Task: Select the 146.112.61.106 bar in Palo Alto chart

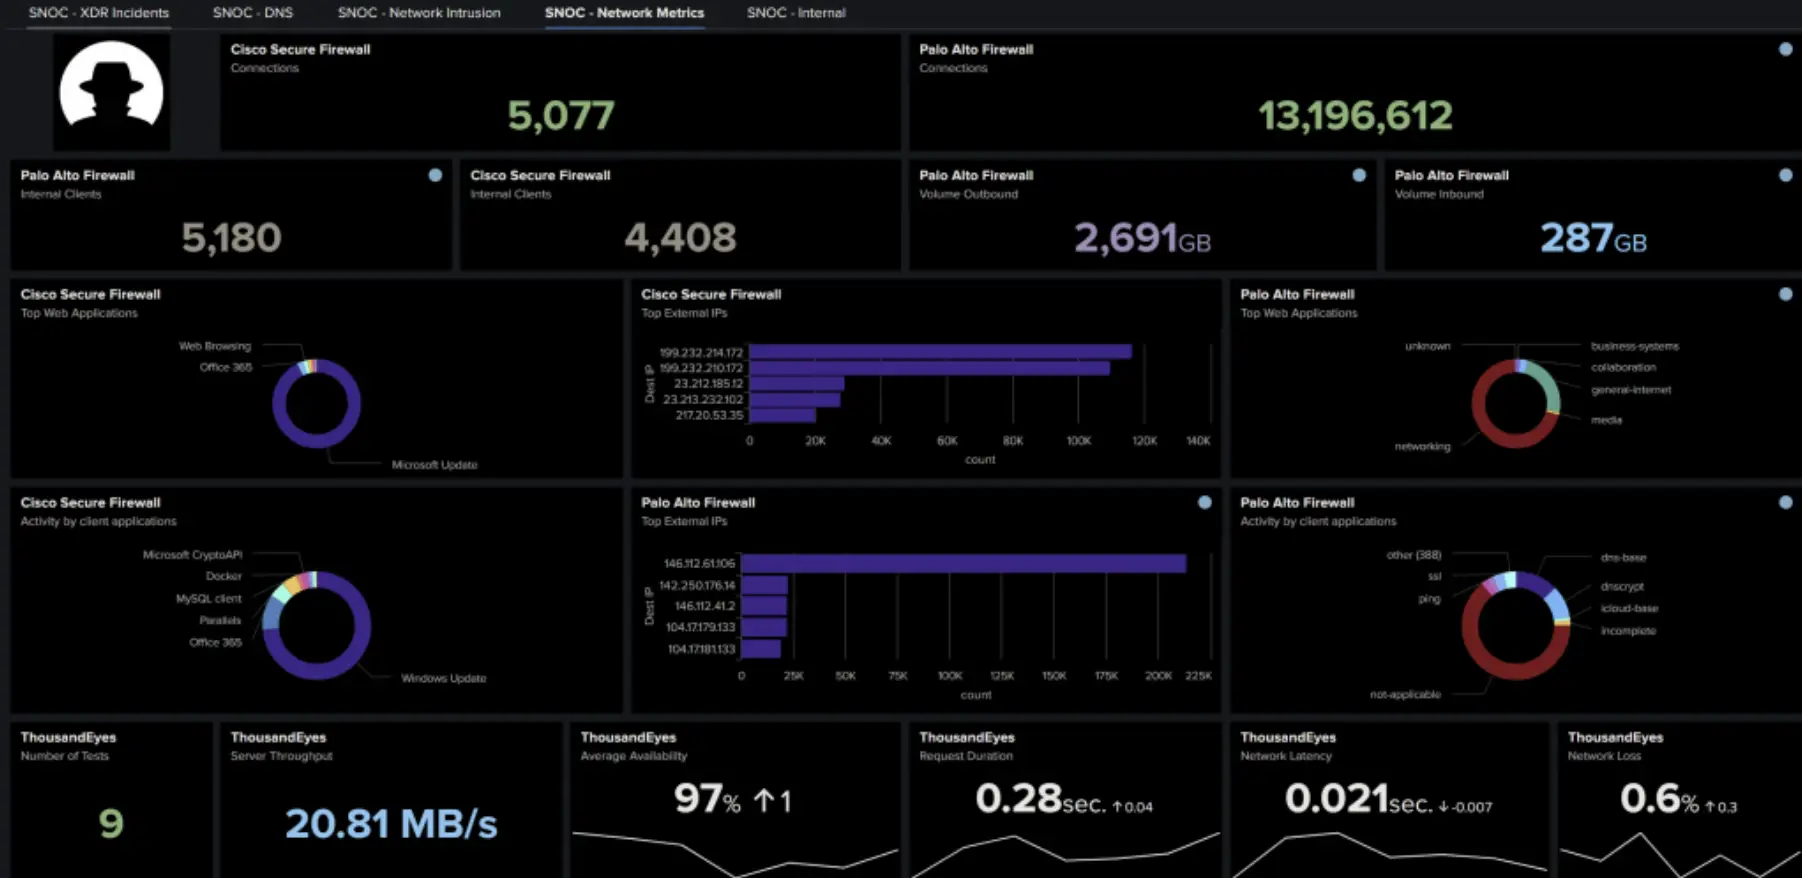Action: pos(963,564)
